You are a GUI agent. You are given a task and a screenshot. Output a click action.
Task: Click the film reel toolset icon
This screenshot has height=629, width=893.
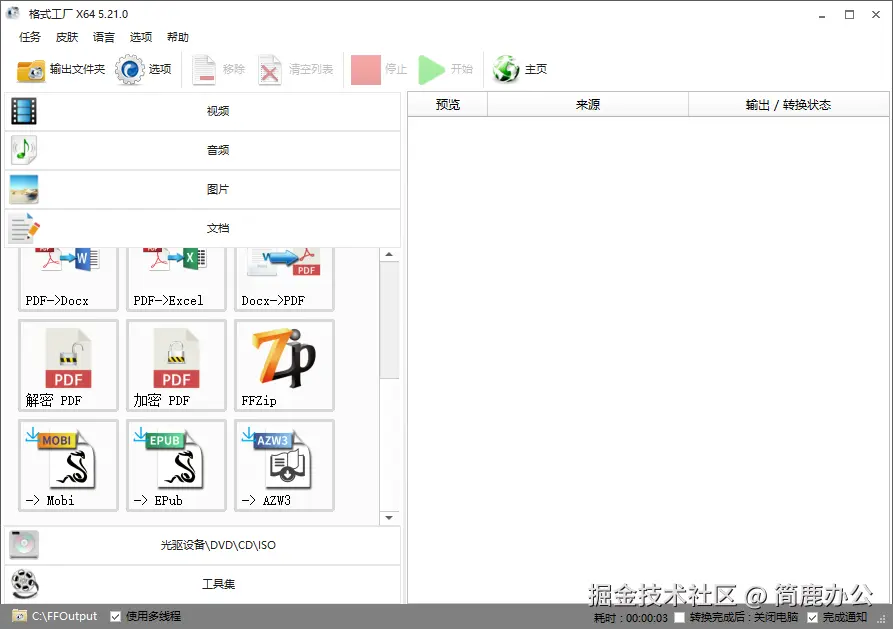(x=24, y=584)
